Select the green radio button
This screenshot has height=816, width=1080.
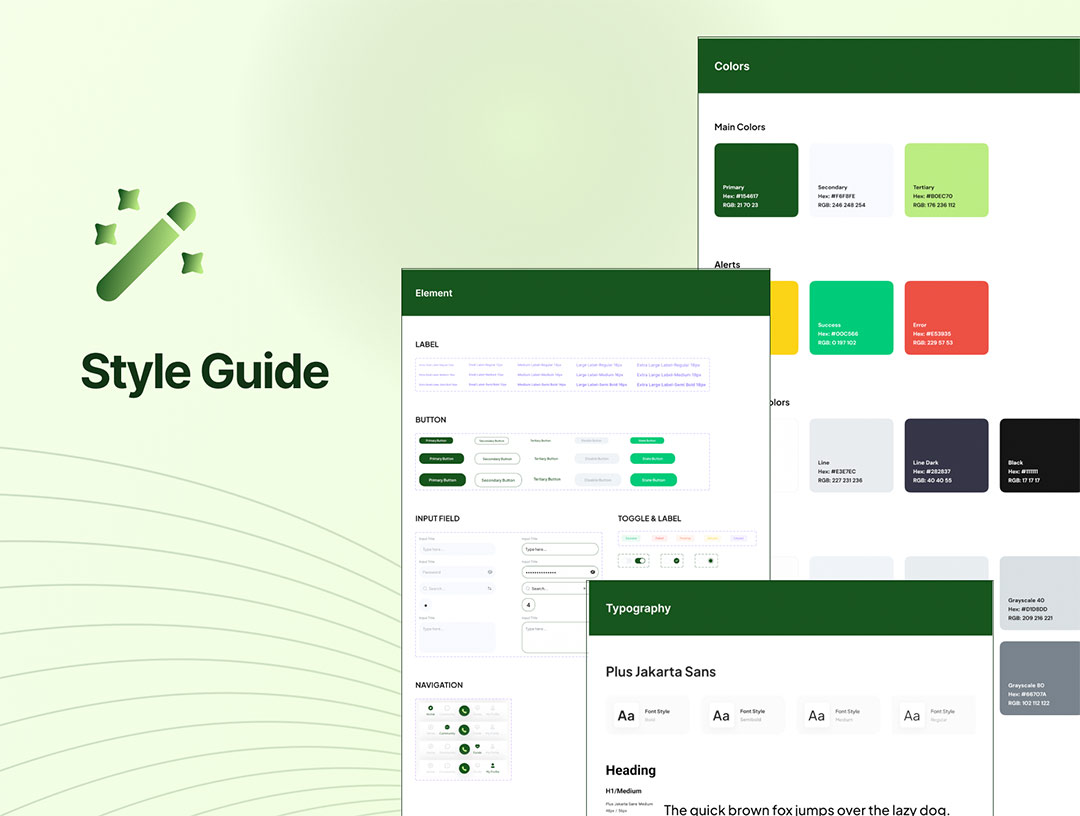pos(711,561)
